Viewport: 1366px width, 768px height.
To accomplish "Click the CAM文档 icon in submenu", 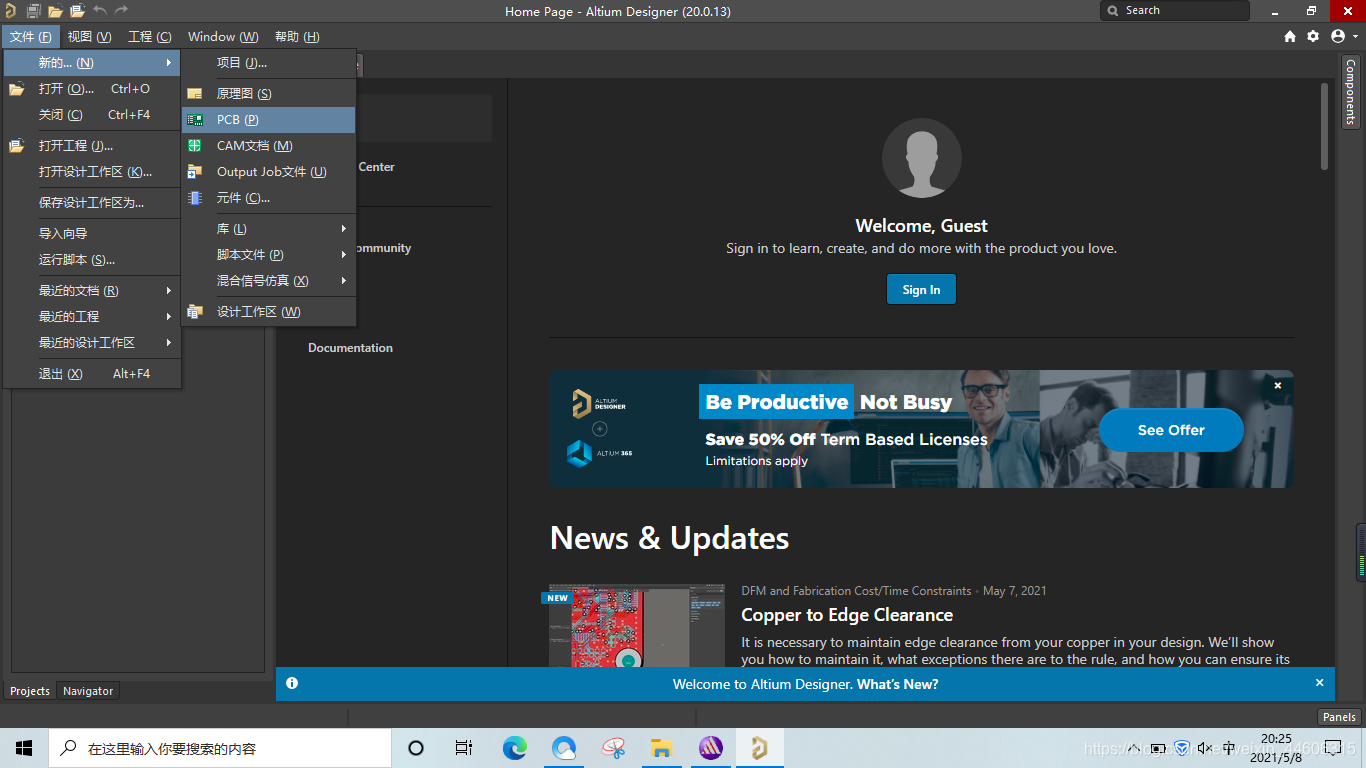I will (x=195, y=146).
